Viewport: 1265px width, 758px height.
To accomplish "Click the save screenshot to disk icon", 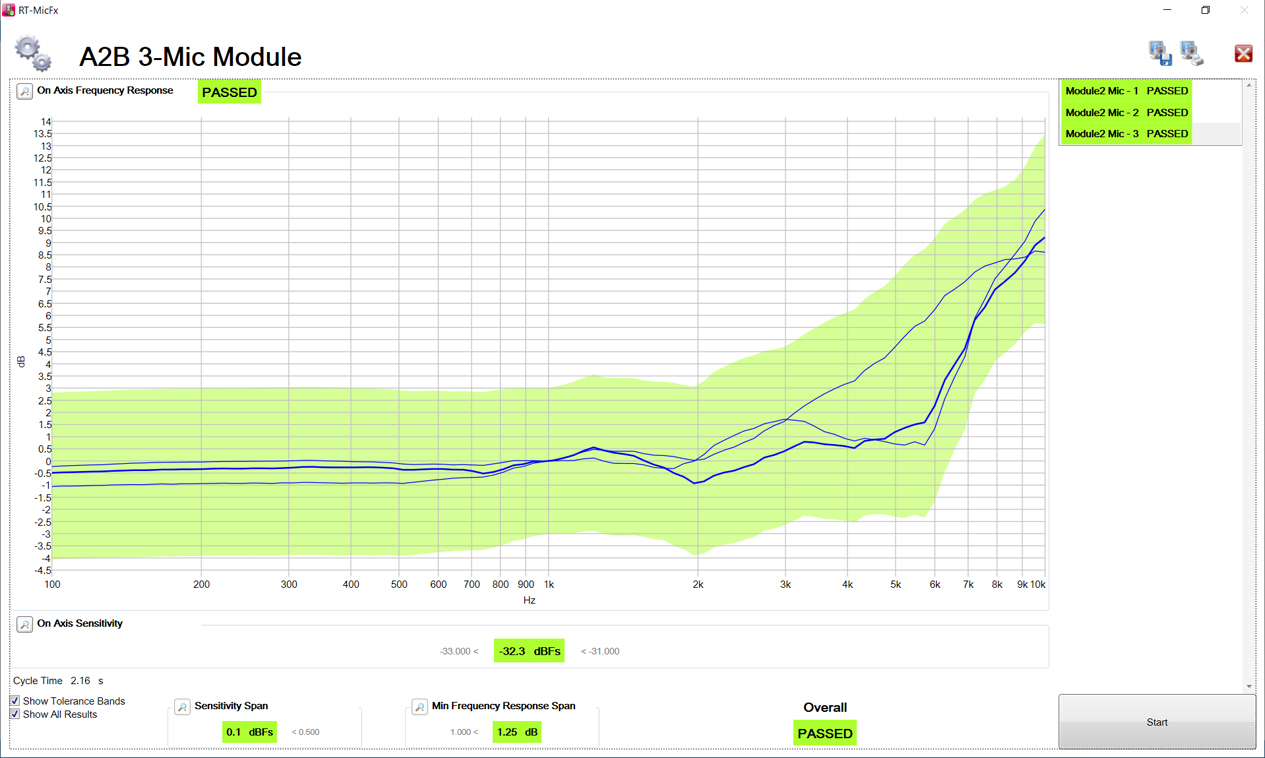I will [1160, 53].
